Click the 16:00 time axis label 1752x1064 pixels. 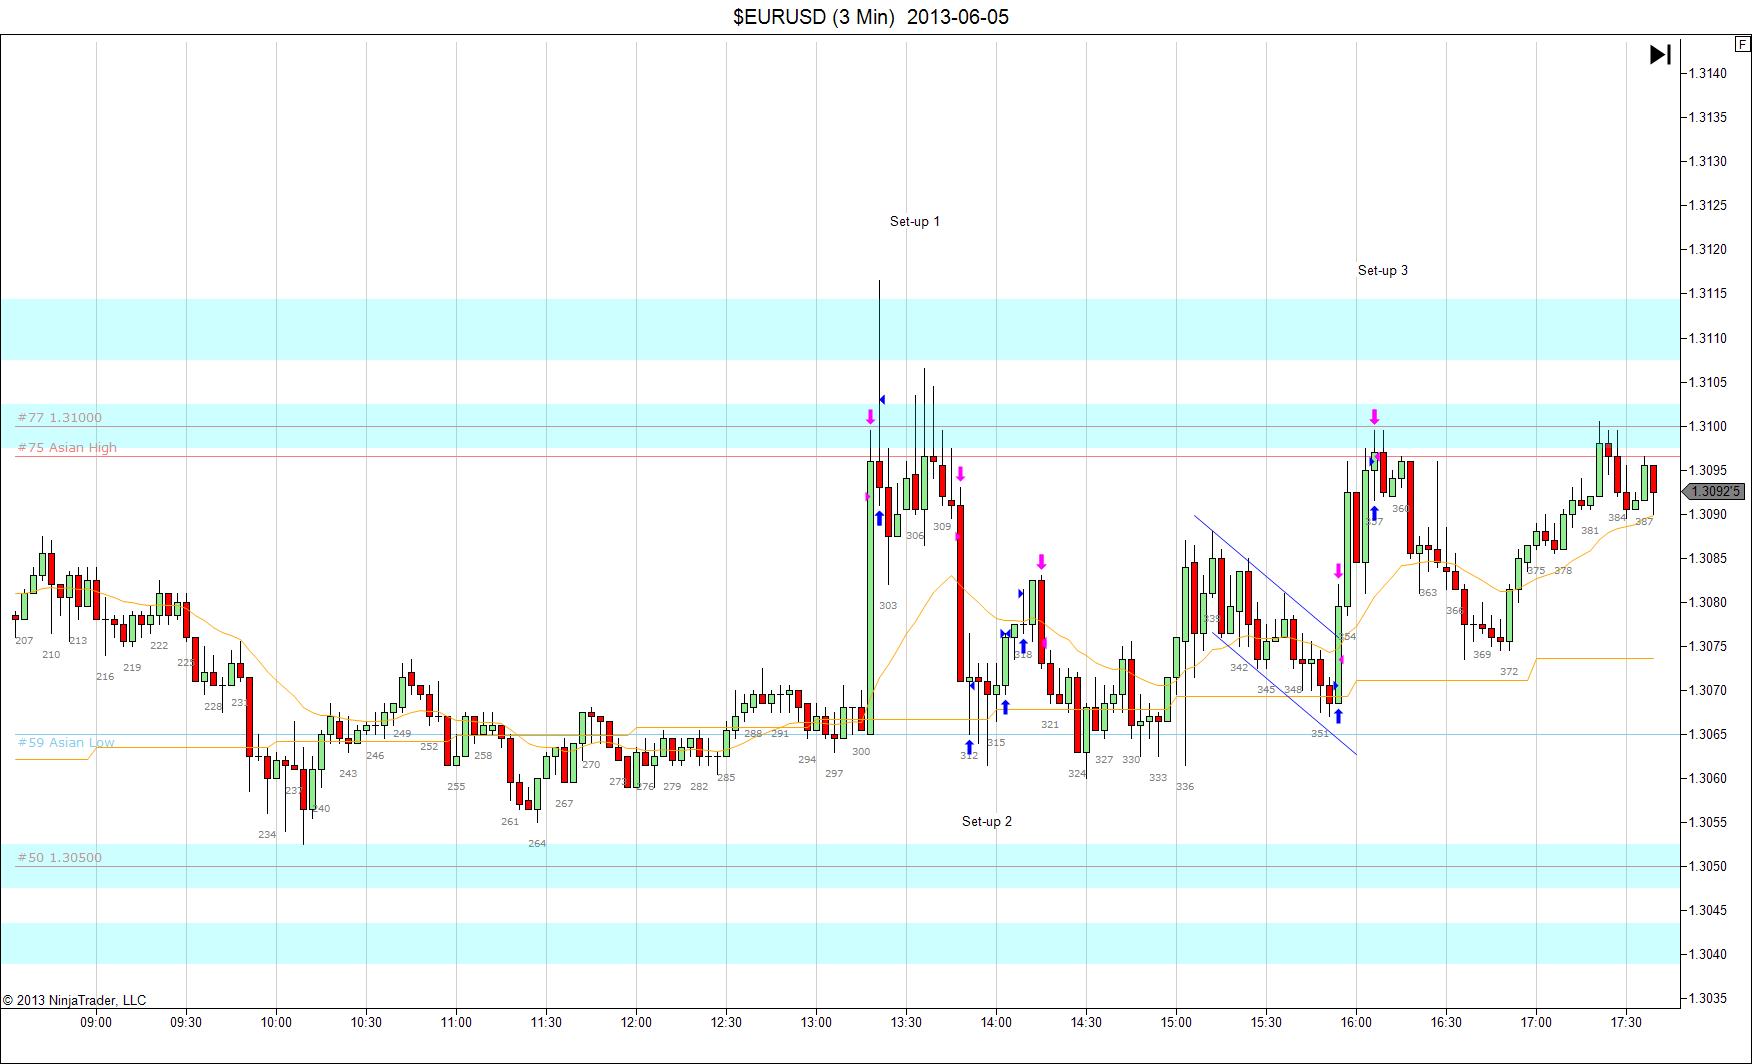tap(1356, 1022)
